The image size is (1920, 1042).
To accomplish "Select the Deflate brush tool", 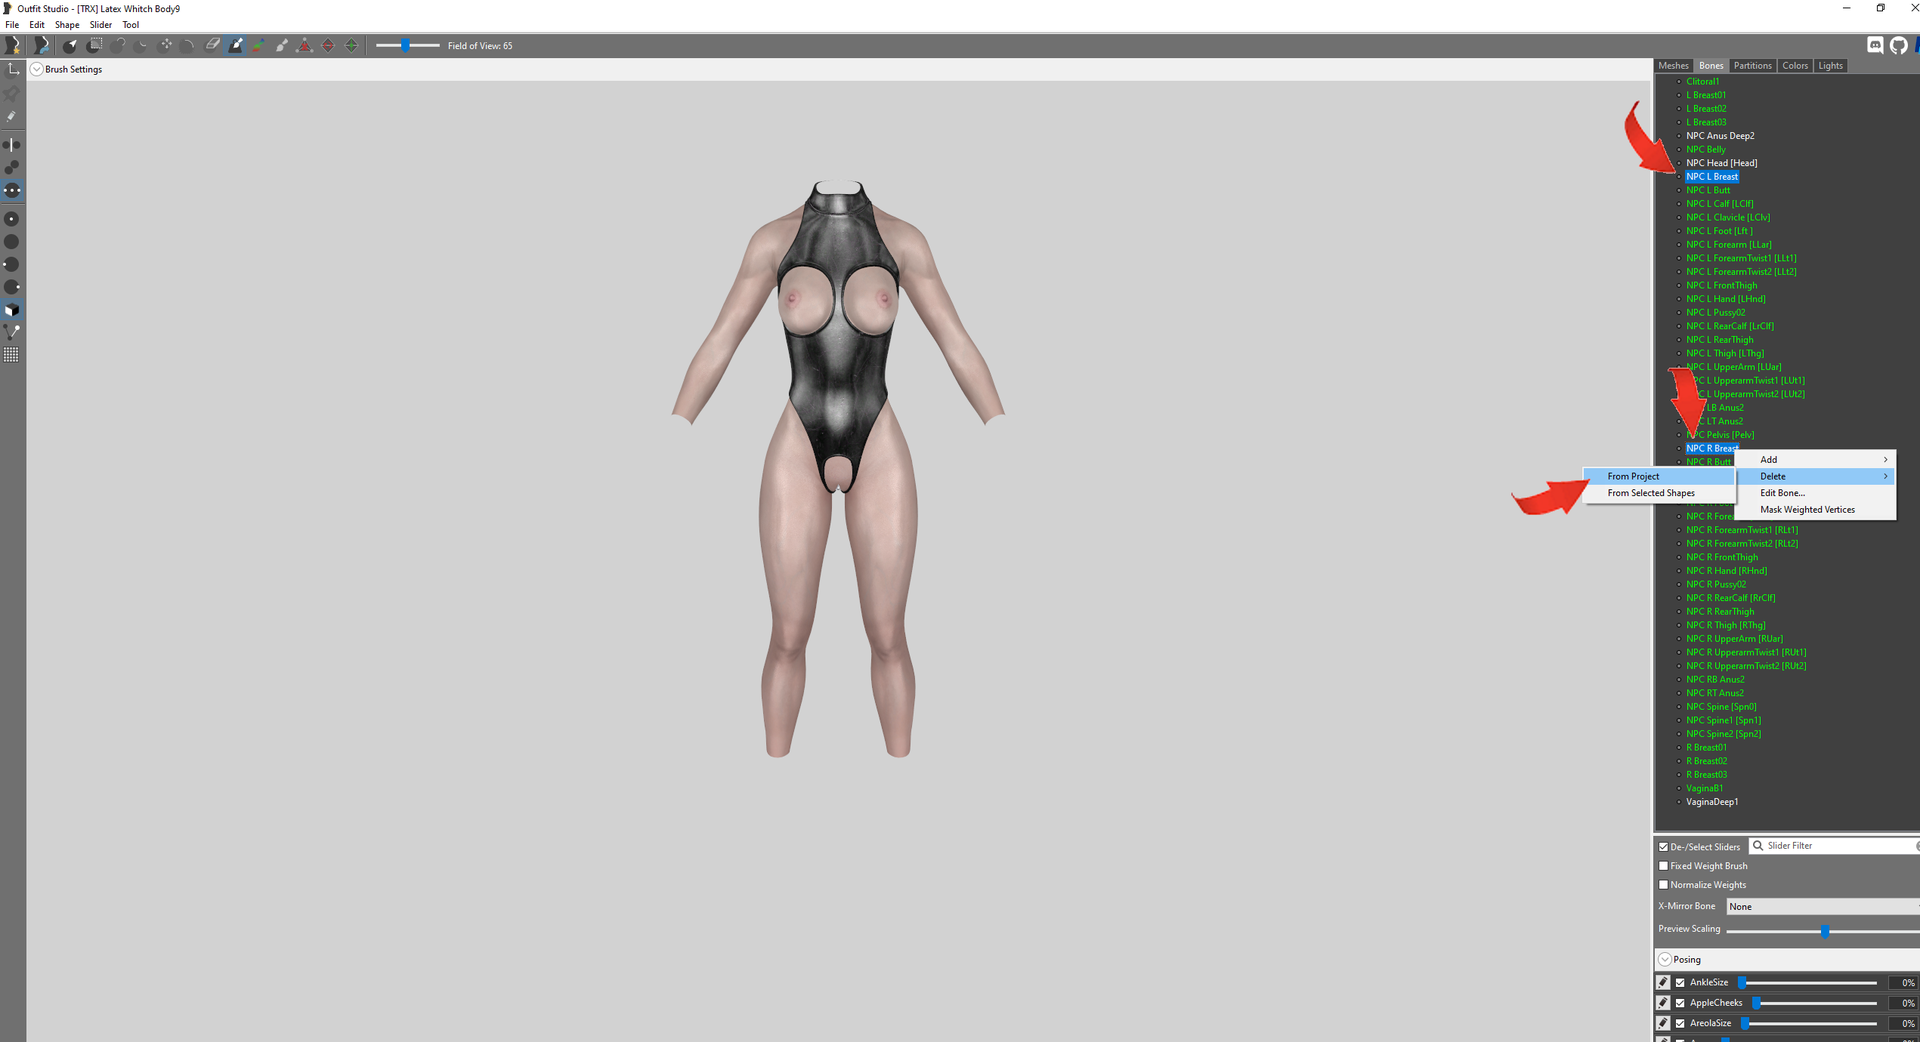I will (x=142, y=45).
